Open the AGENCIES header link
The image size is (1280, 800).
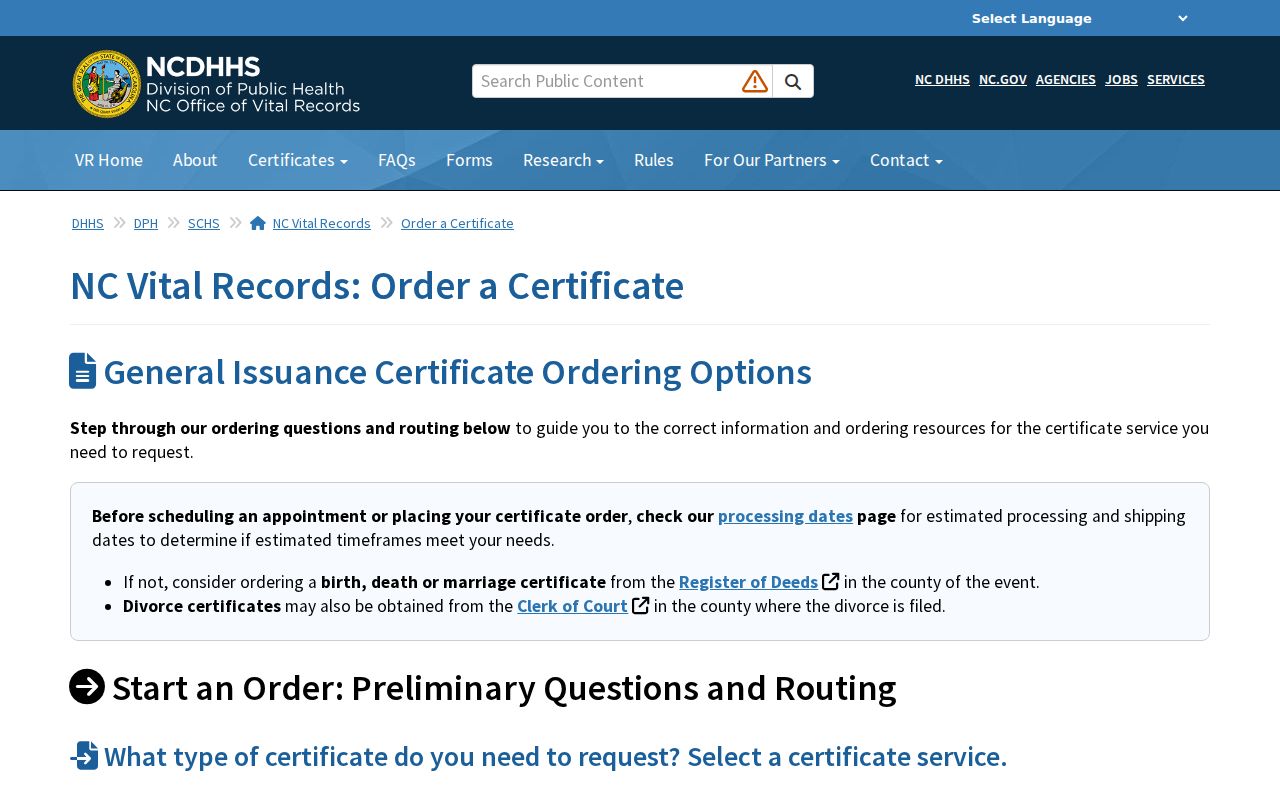point(1066,80)
